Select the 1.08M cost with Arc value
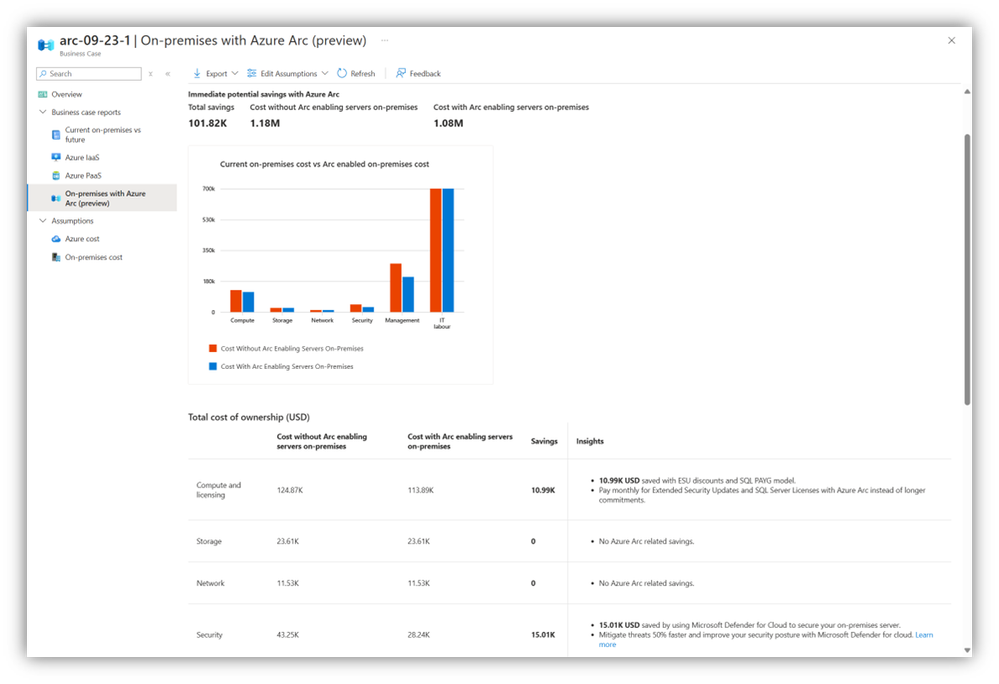This screenshot has width=999, height=684. (x=449, y=124)
